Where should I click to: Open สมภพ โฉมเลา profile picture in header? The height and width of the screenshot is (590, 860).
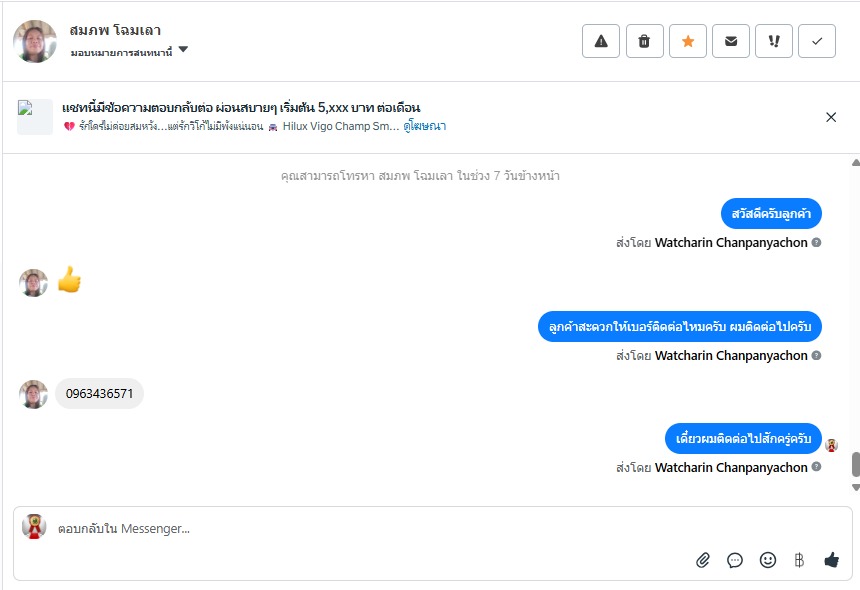pyautogui.click(x=35, y=41)
